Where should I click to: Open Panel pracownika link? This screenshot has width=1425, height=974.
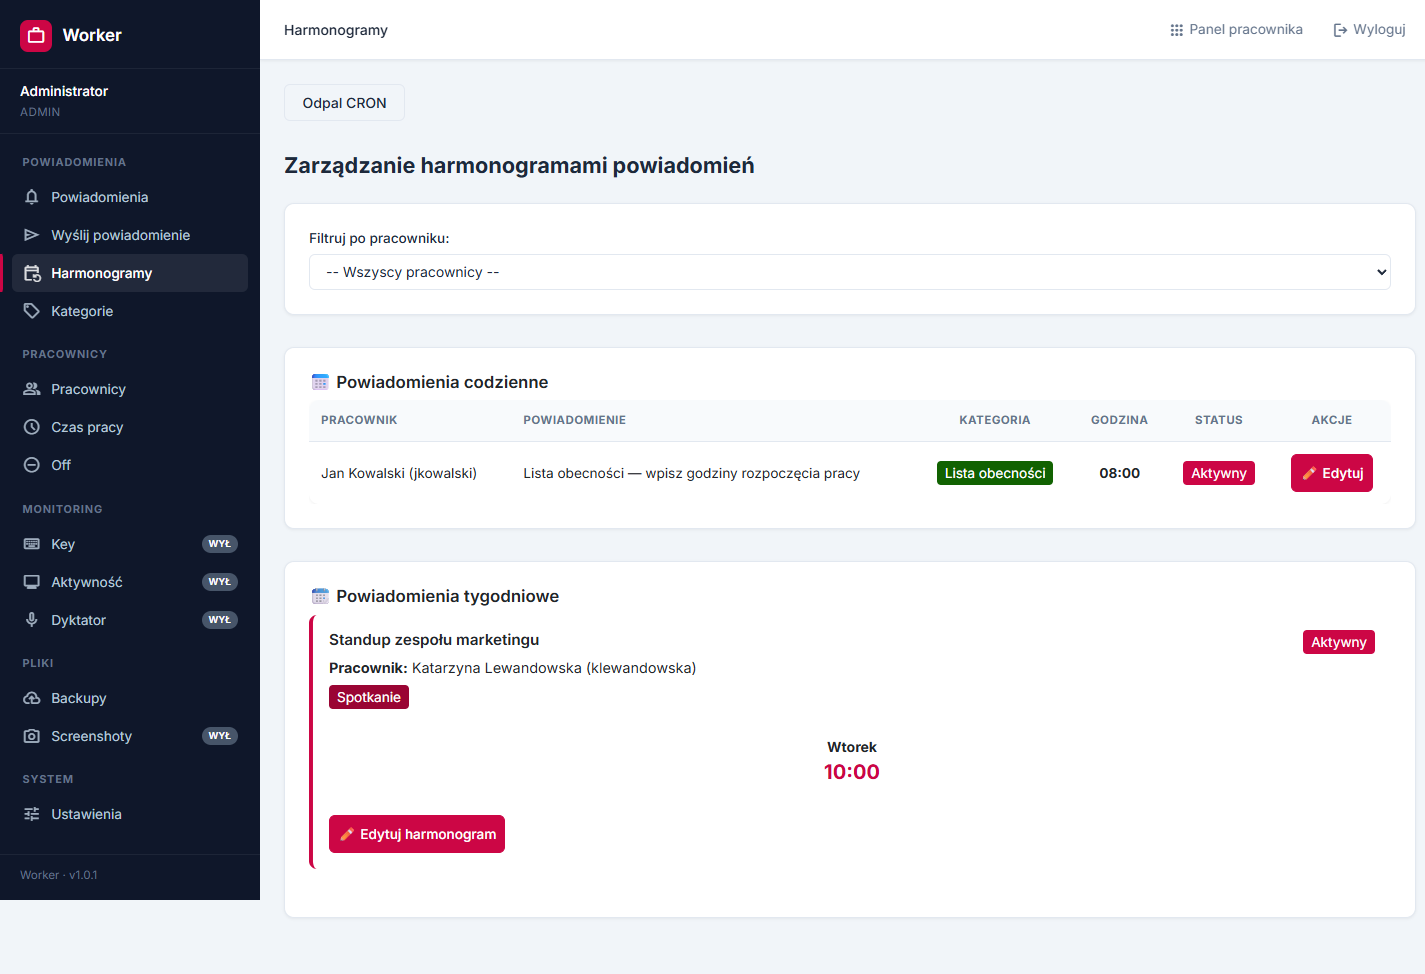tap(1236, 30)
